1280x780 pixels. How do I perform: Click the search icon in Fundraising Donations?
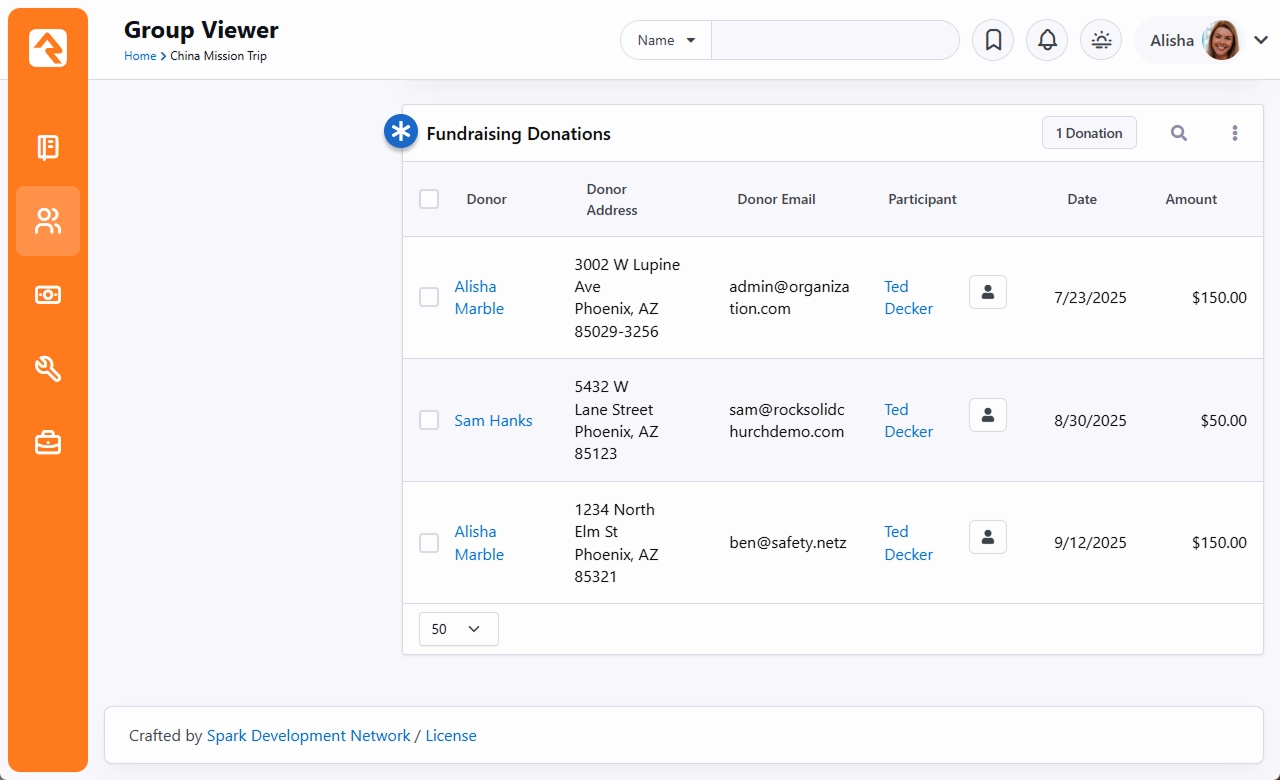[1179, 133]
